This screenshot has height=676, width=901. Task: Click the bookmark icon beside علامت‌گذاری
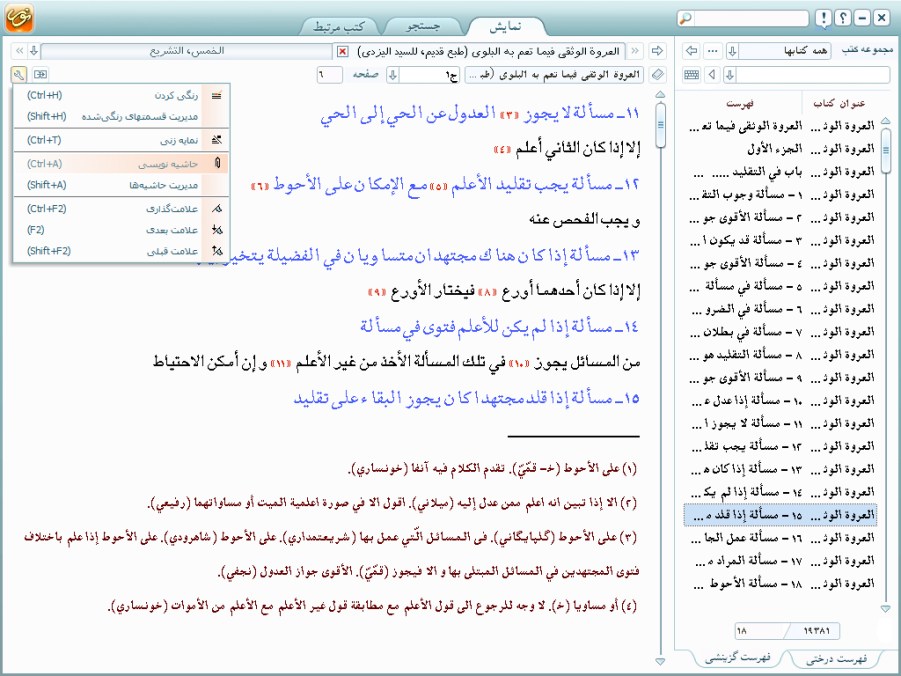(x=217, y=209)
